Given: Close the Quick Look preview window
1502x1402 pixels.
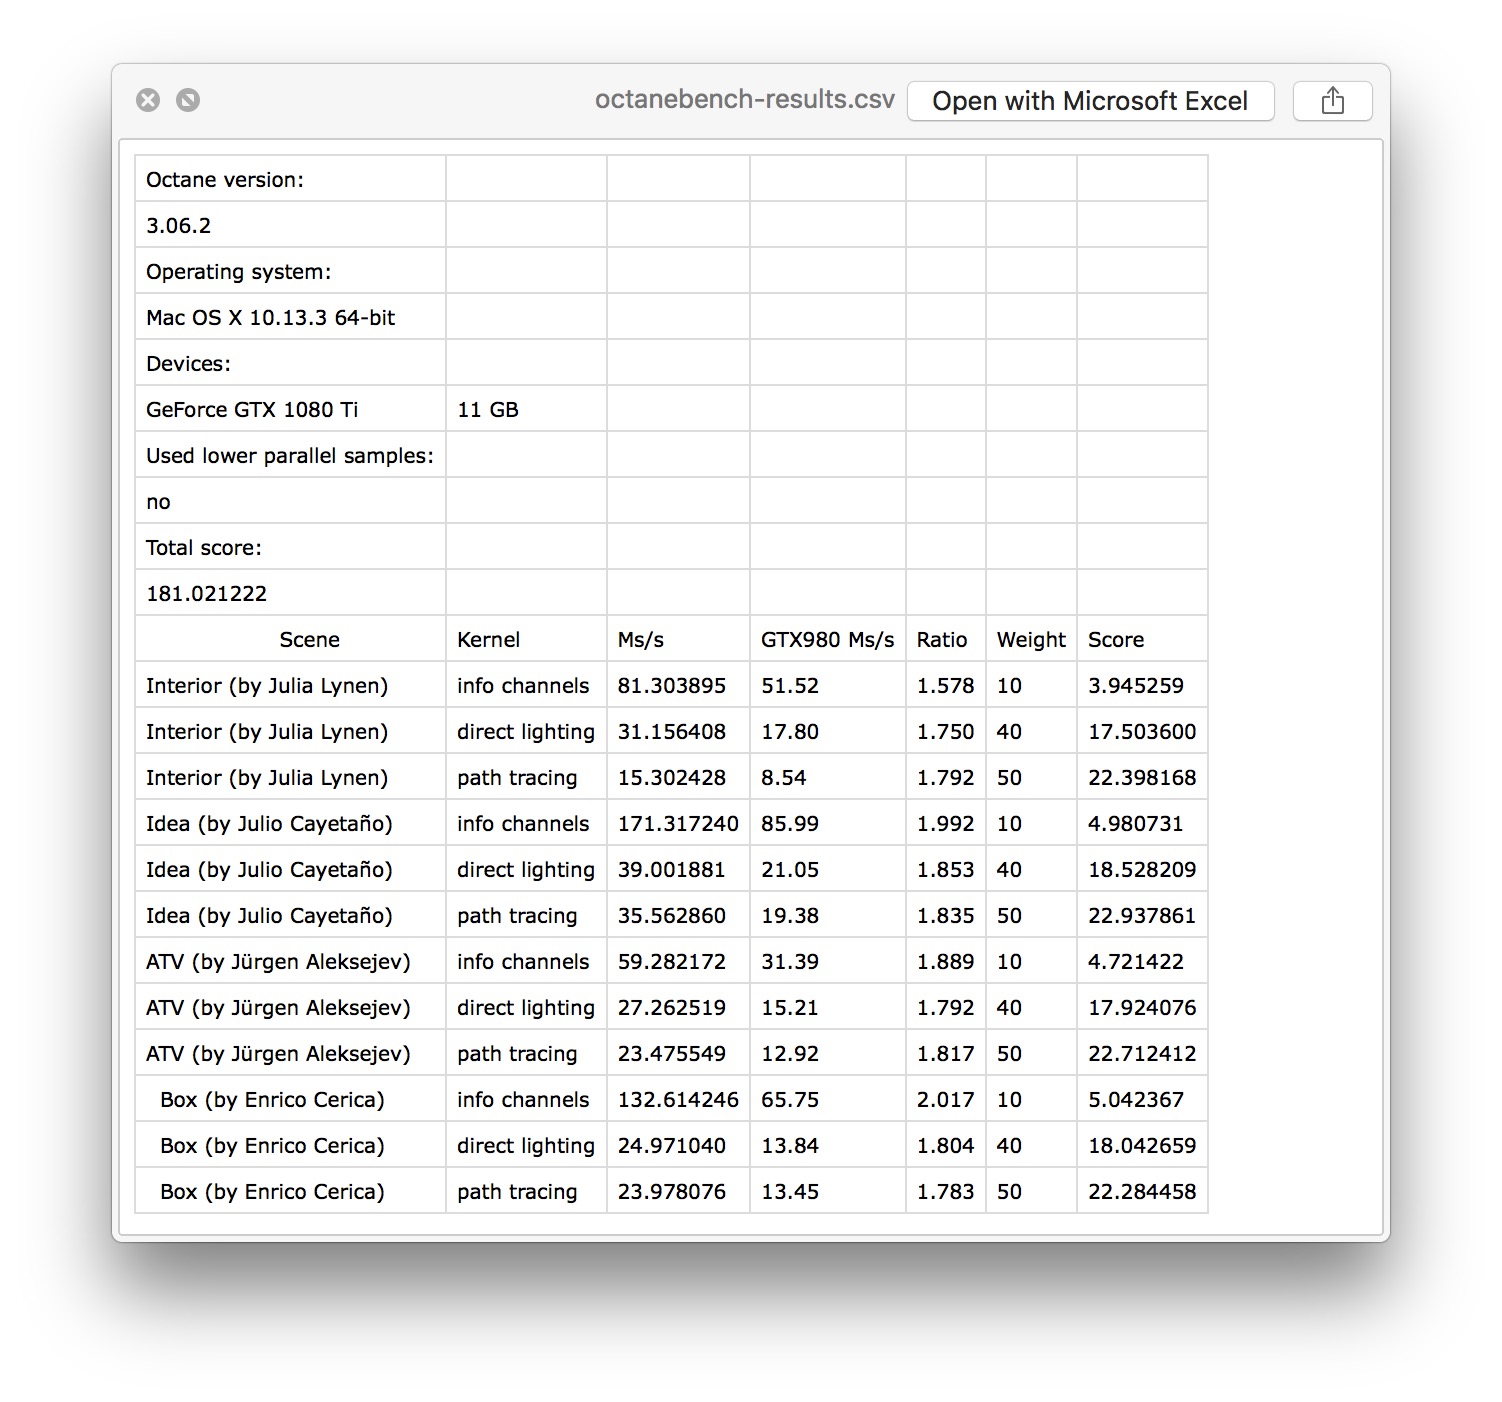Looking at the screenshot, I should pyautogui.click(x=148, y=100).
